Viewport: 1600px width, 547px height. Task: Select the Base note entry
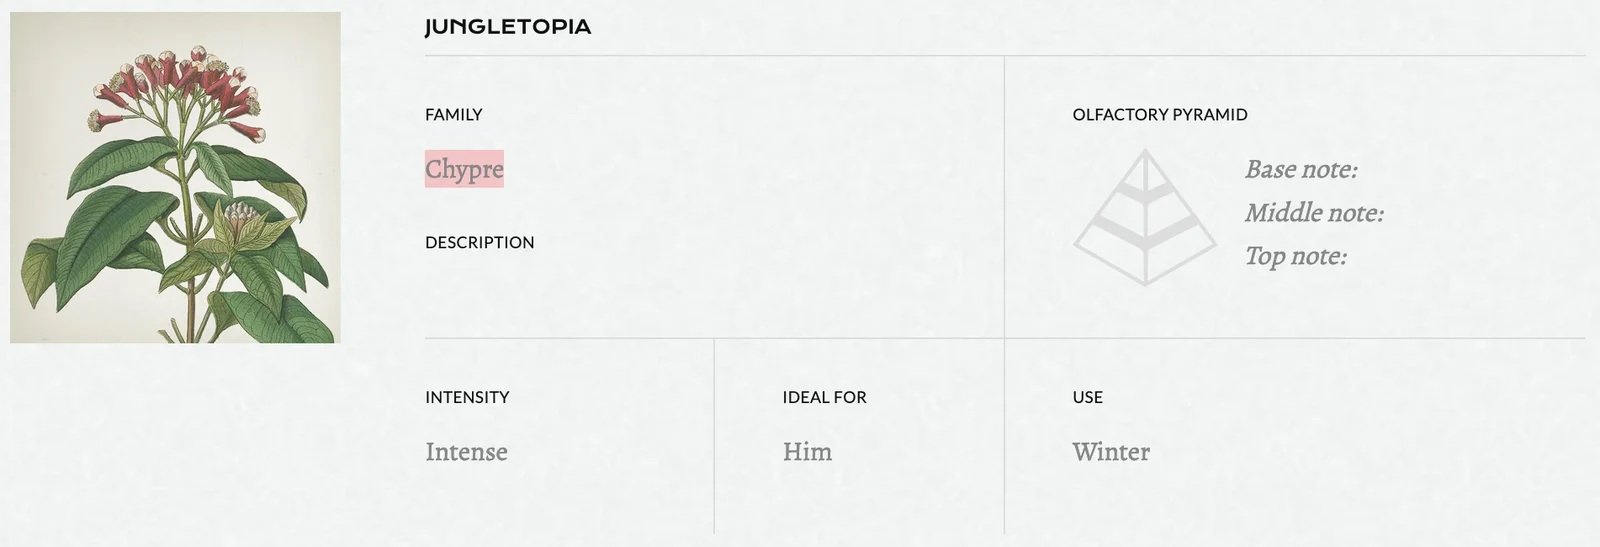[1300, 169]
